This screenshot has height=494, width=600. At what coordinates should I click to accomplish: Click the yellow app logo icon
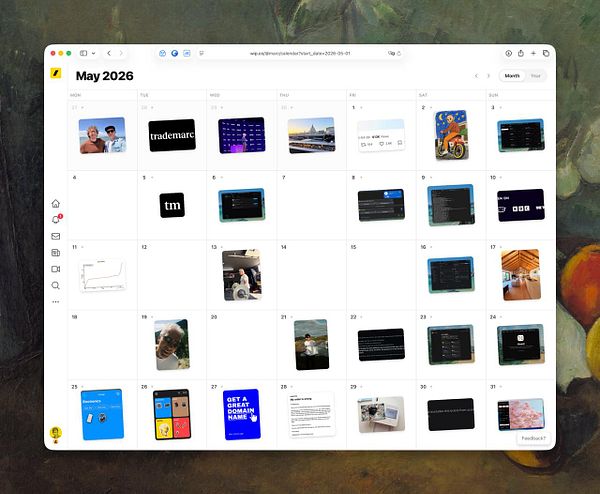(x=56, y=73)
